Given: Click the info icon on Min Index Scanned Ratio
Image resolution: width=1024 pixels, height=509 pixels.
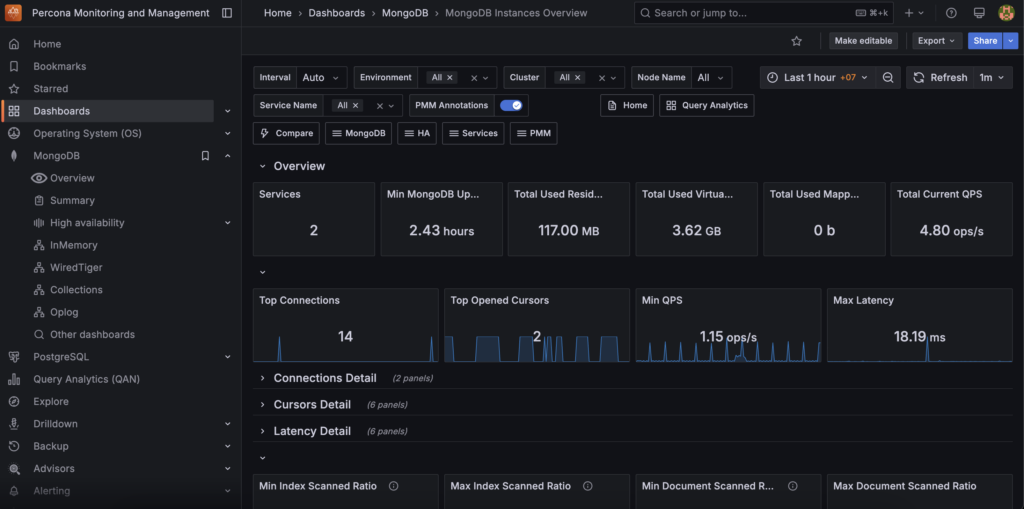Looking at the screenshot, I should pyautogui.click(x=393, y=486).
